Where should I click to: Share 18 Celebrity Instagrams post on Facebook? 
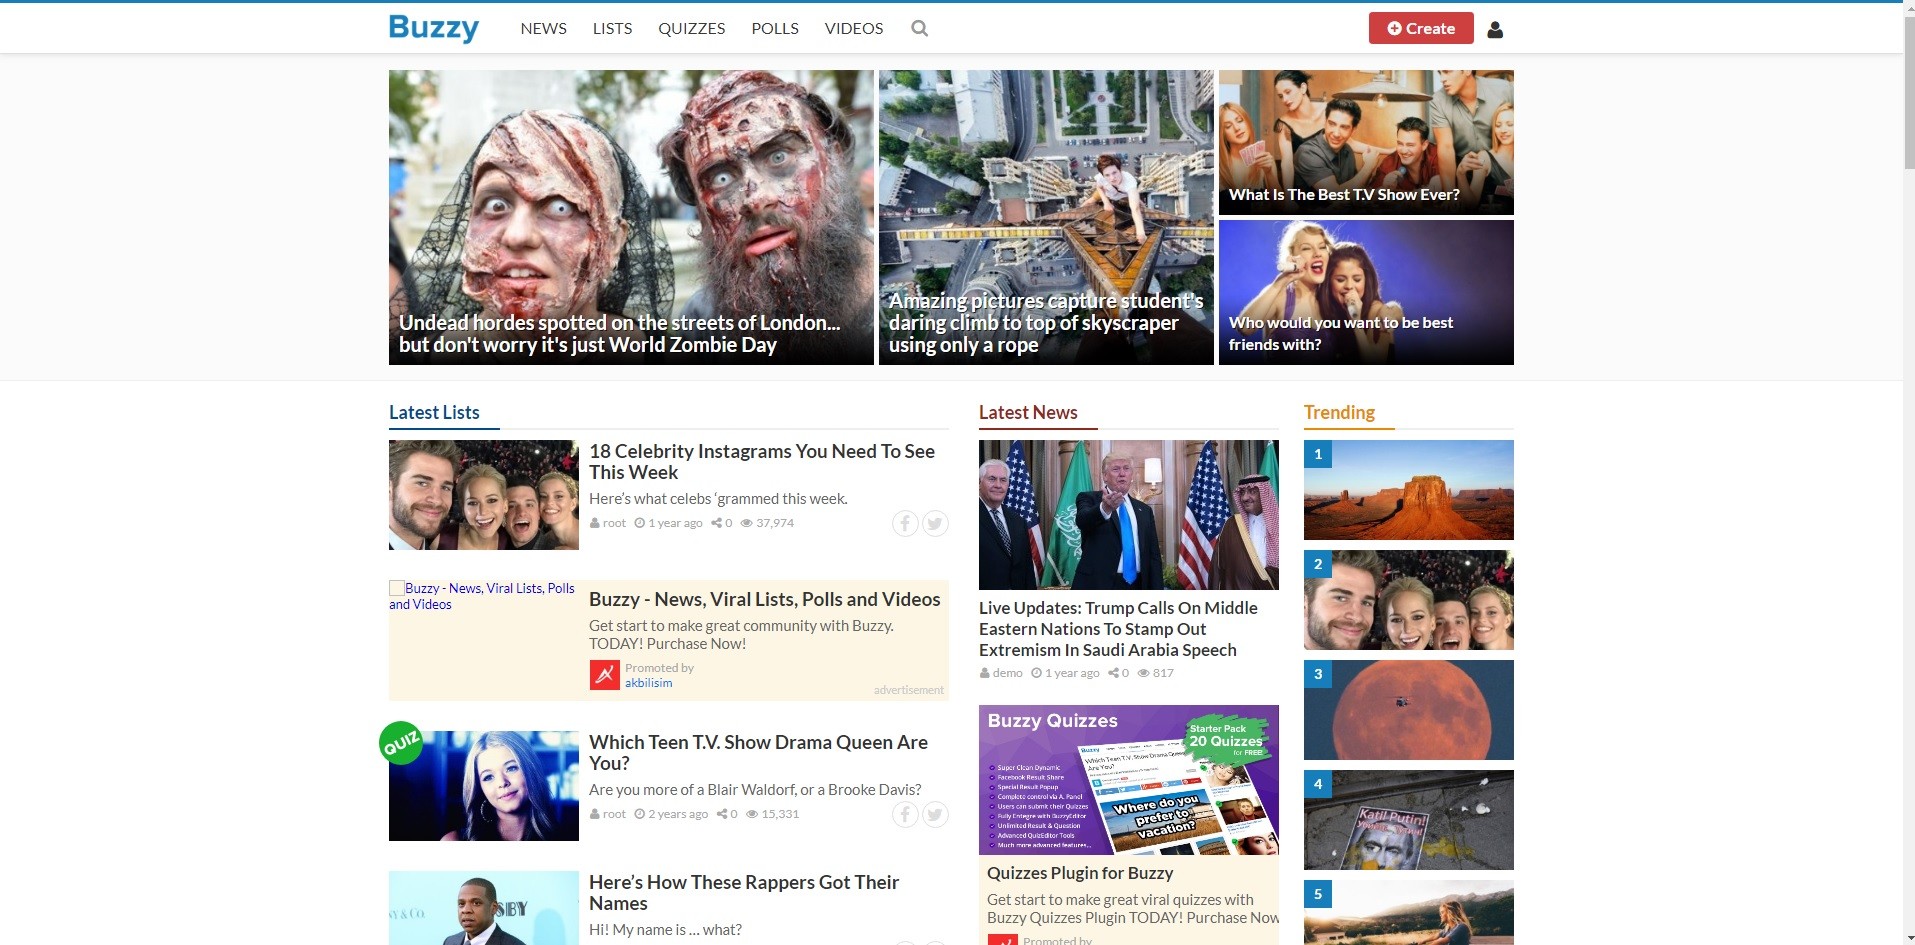905,523
